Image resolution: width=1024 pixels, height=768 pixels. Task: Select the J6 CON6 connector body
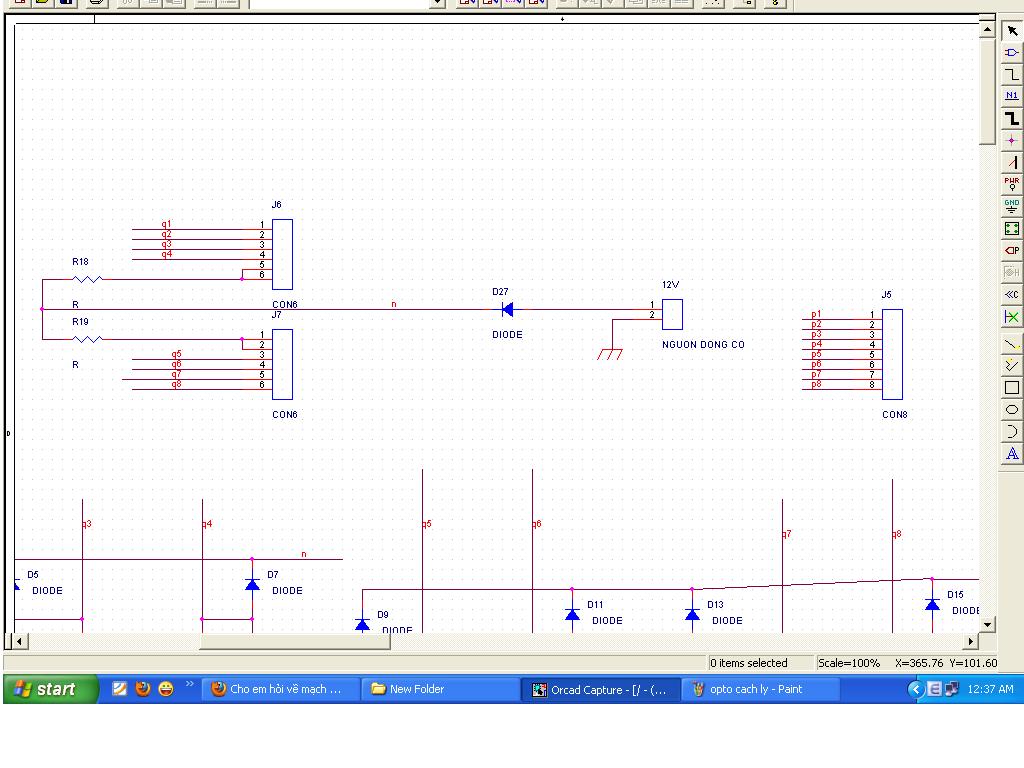282,254
